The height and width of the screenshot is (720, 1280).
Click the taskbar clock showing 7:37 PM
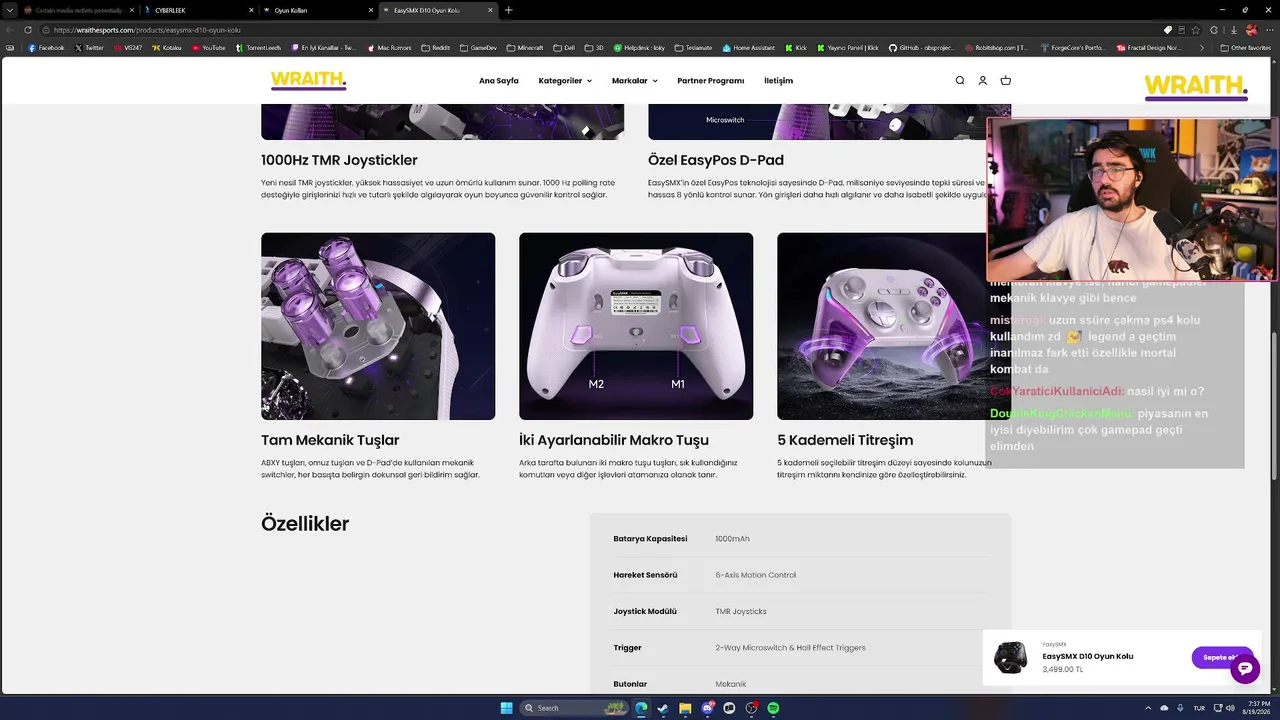(x=1254, y=708)
